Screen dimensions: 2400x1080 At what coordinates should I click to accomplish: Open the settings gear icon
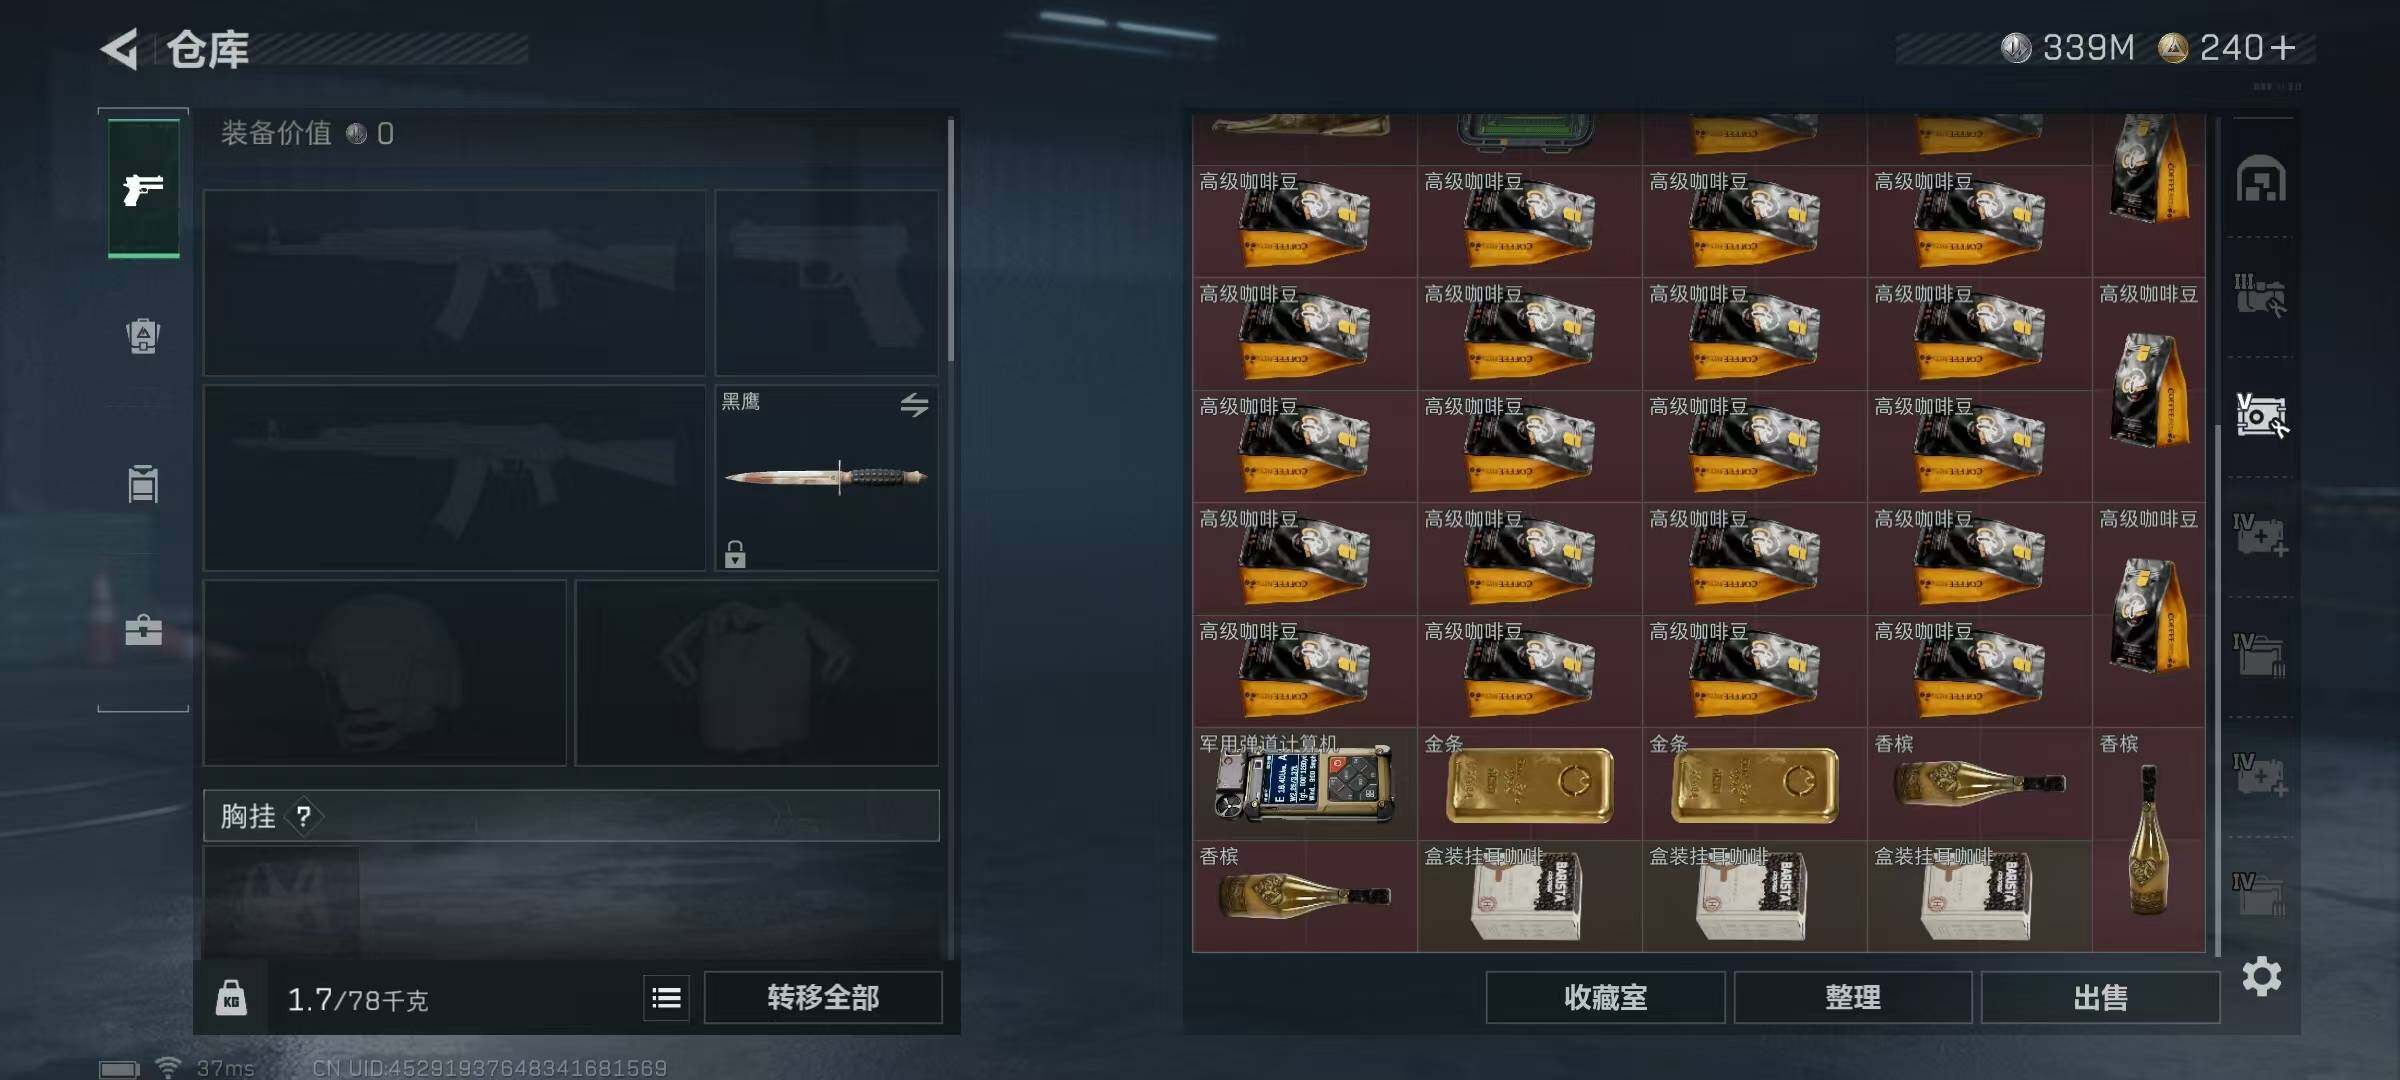[2261, 976]
